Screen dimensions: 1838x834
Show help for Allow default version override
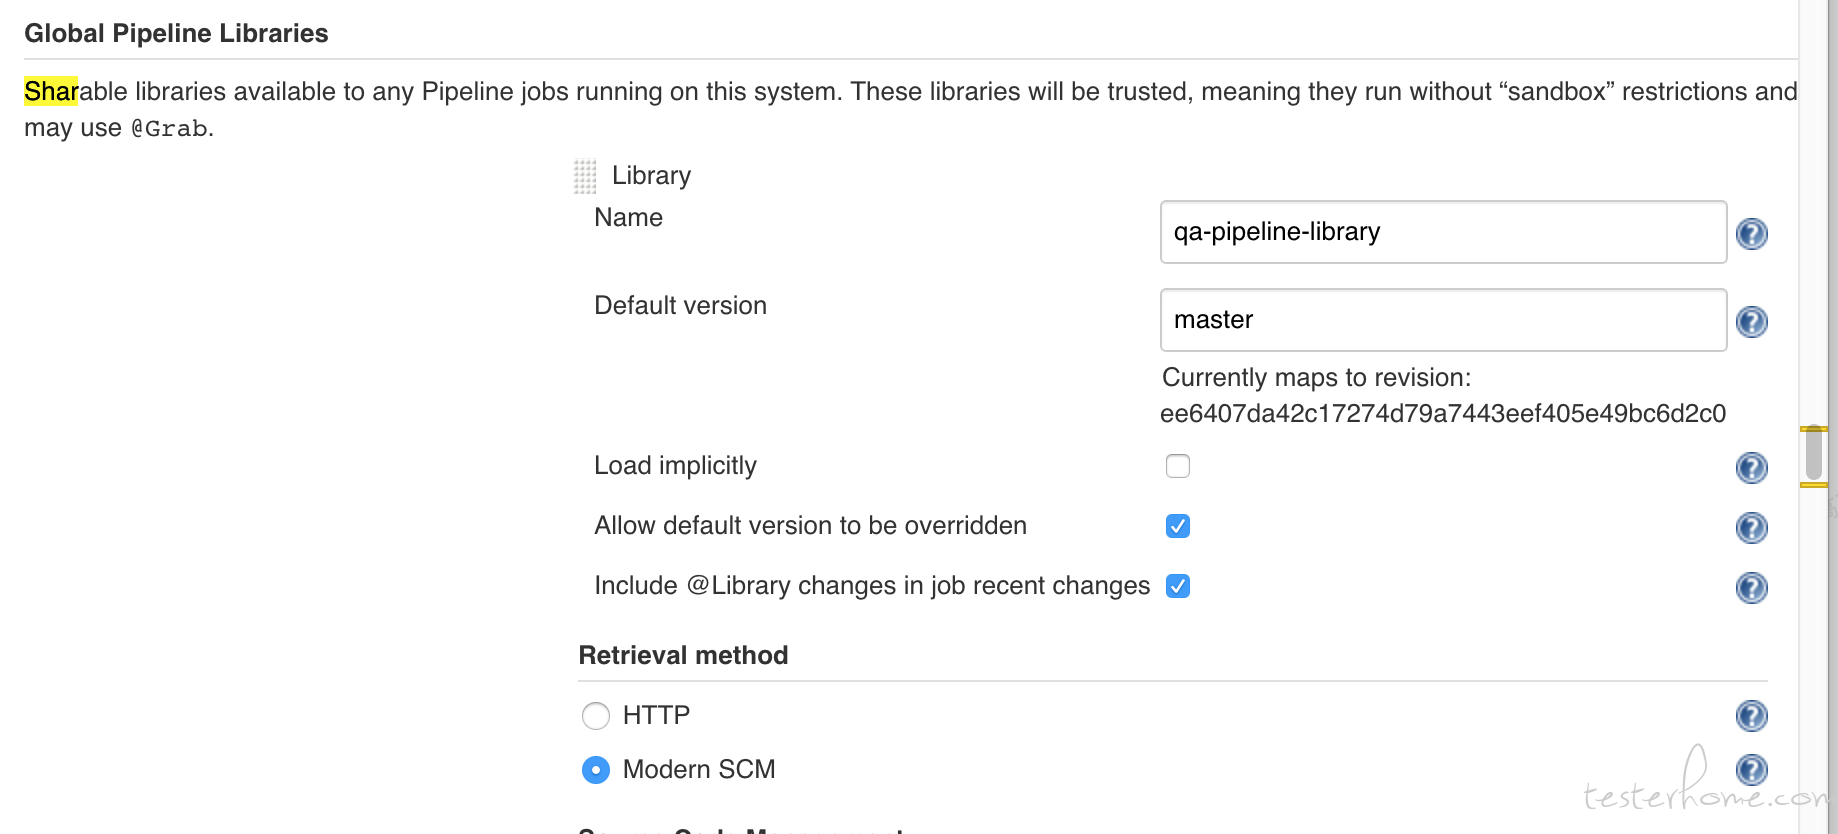[x=1751, y=528]
